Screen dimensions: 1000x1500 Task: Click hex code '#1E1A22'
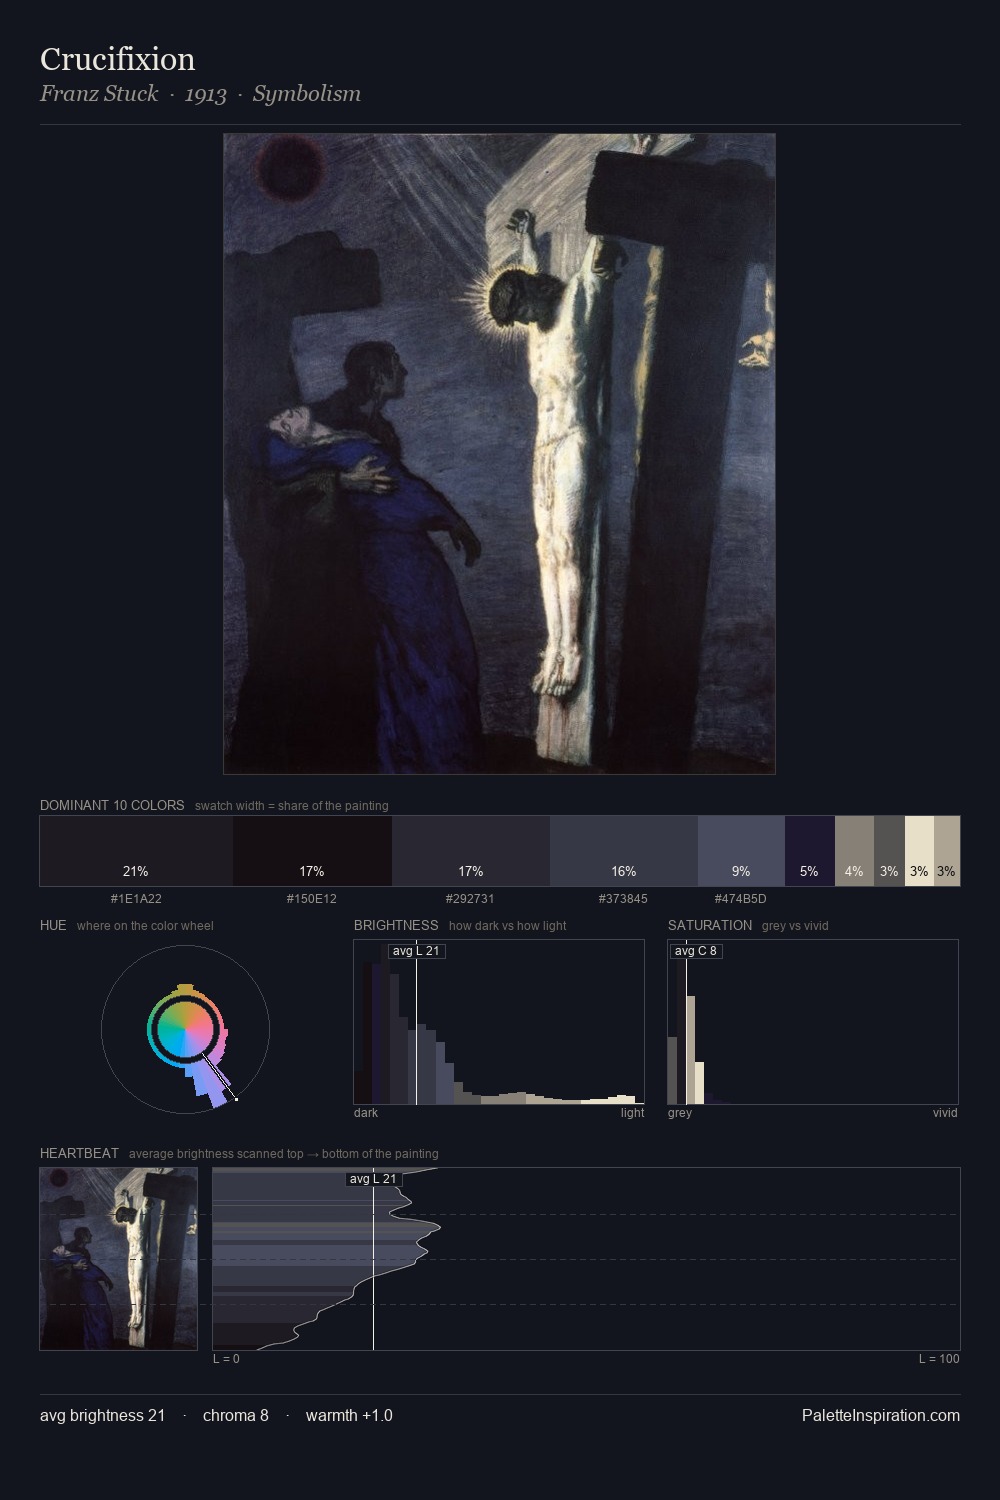coord(136,899)
